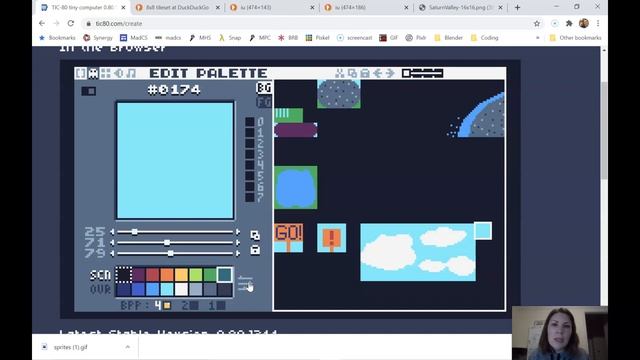Select the blue pond sprite
The height and width of the screenshot is (360, 640).
296,188
